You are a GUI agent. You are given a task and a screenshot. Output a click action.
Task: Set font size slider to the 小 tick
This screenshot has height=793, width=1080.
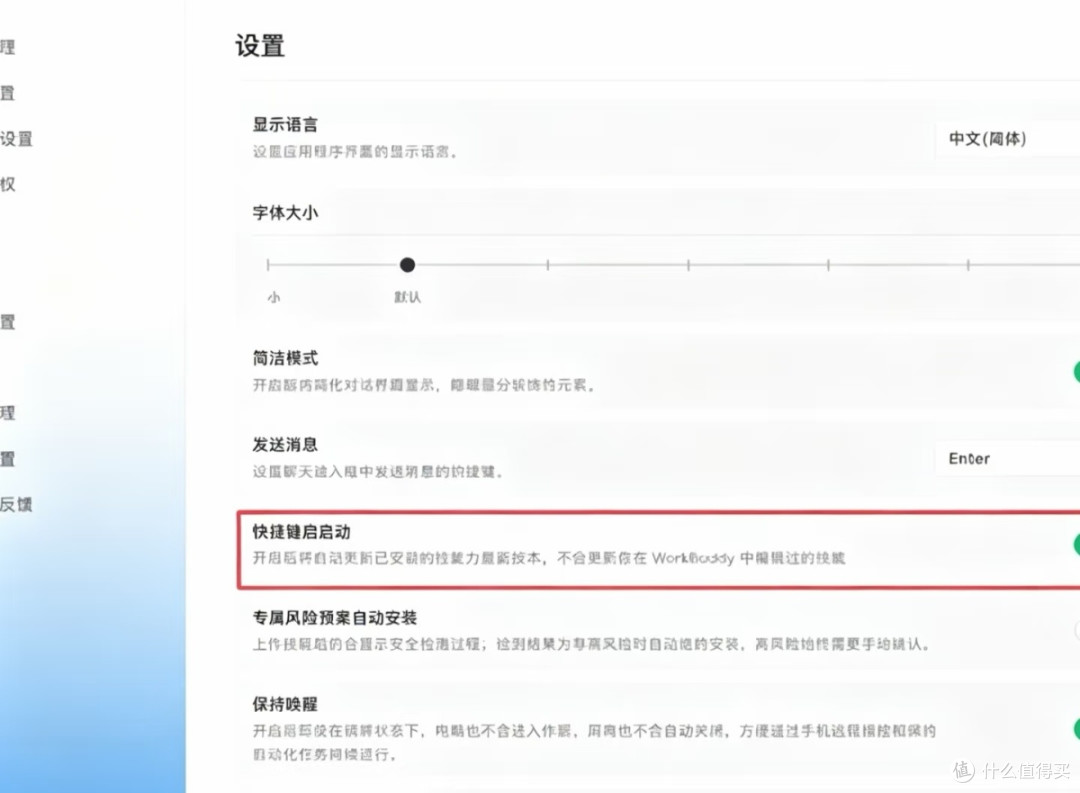pos(268,265)
